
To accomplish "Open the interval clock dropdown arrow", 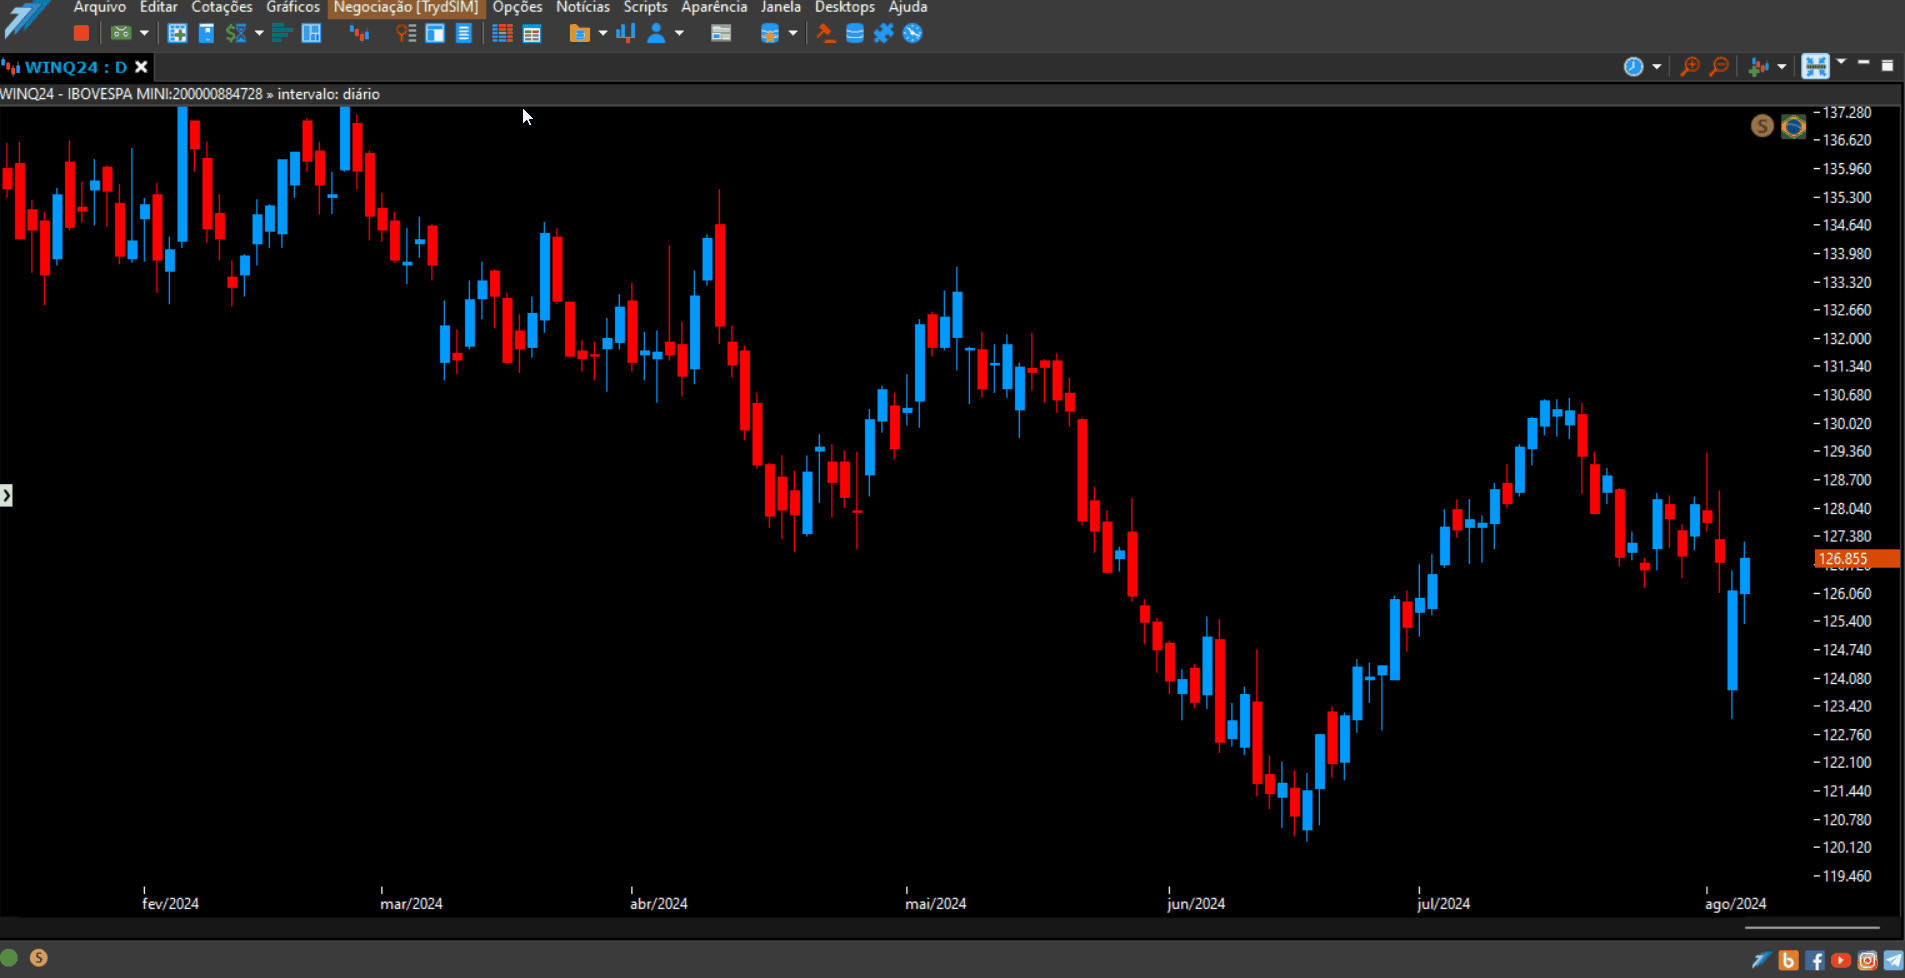I will 1657,67.
